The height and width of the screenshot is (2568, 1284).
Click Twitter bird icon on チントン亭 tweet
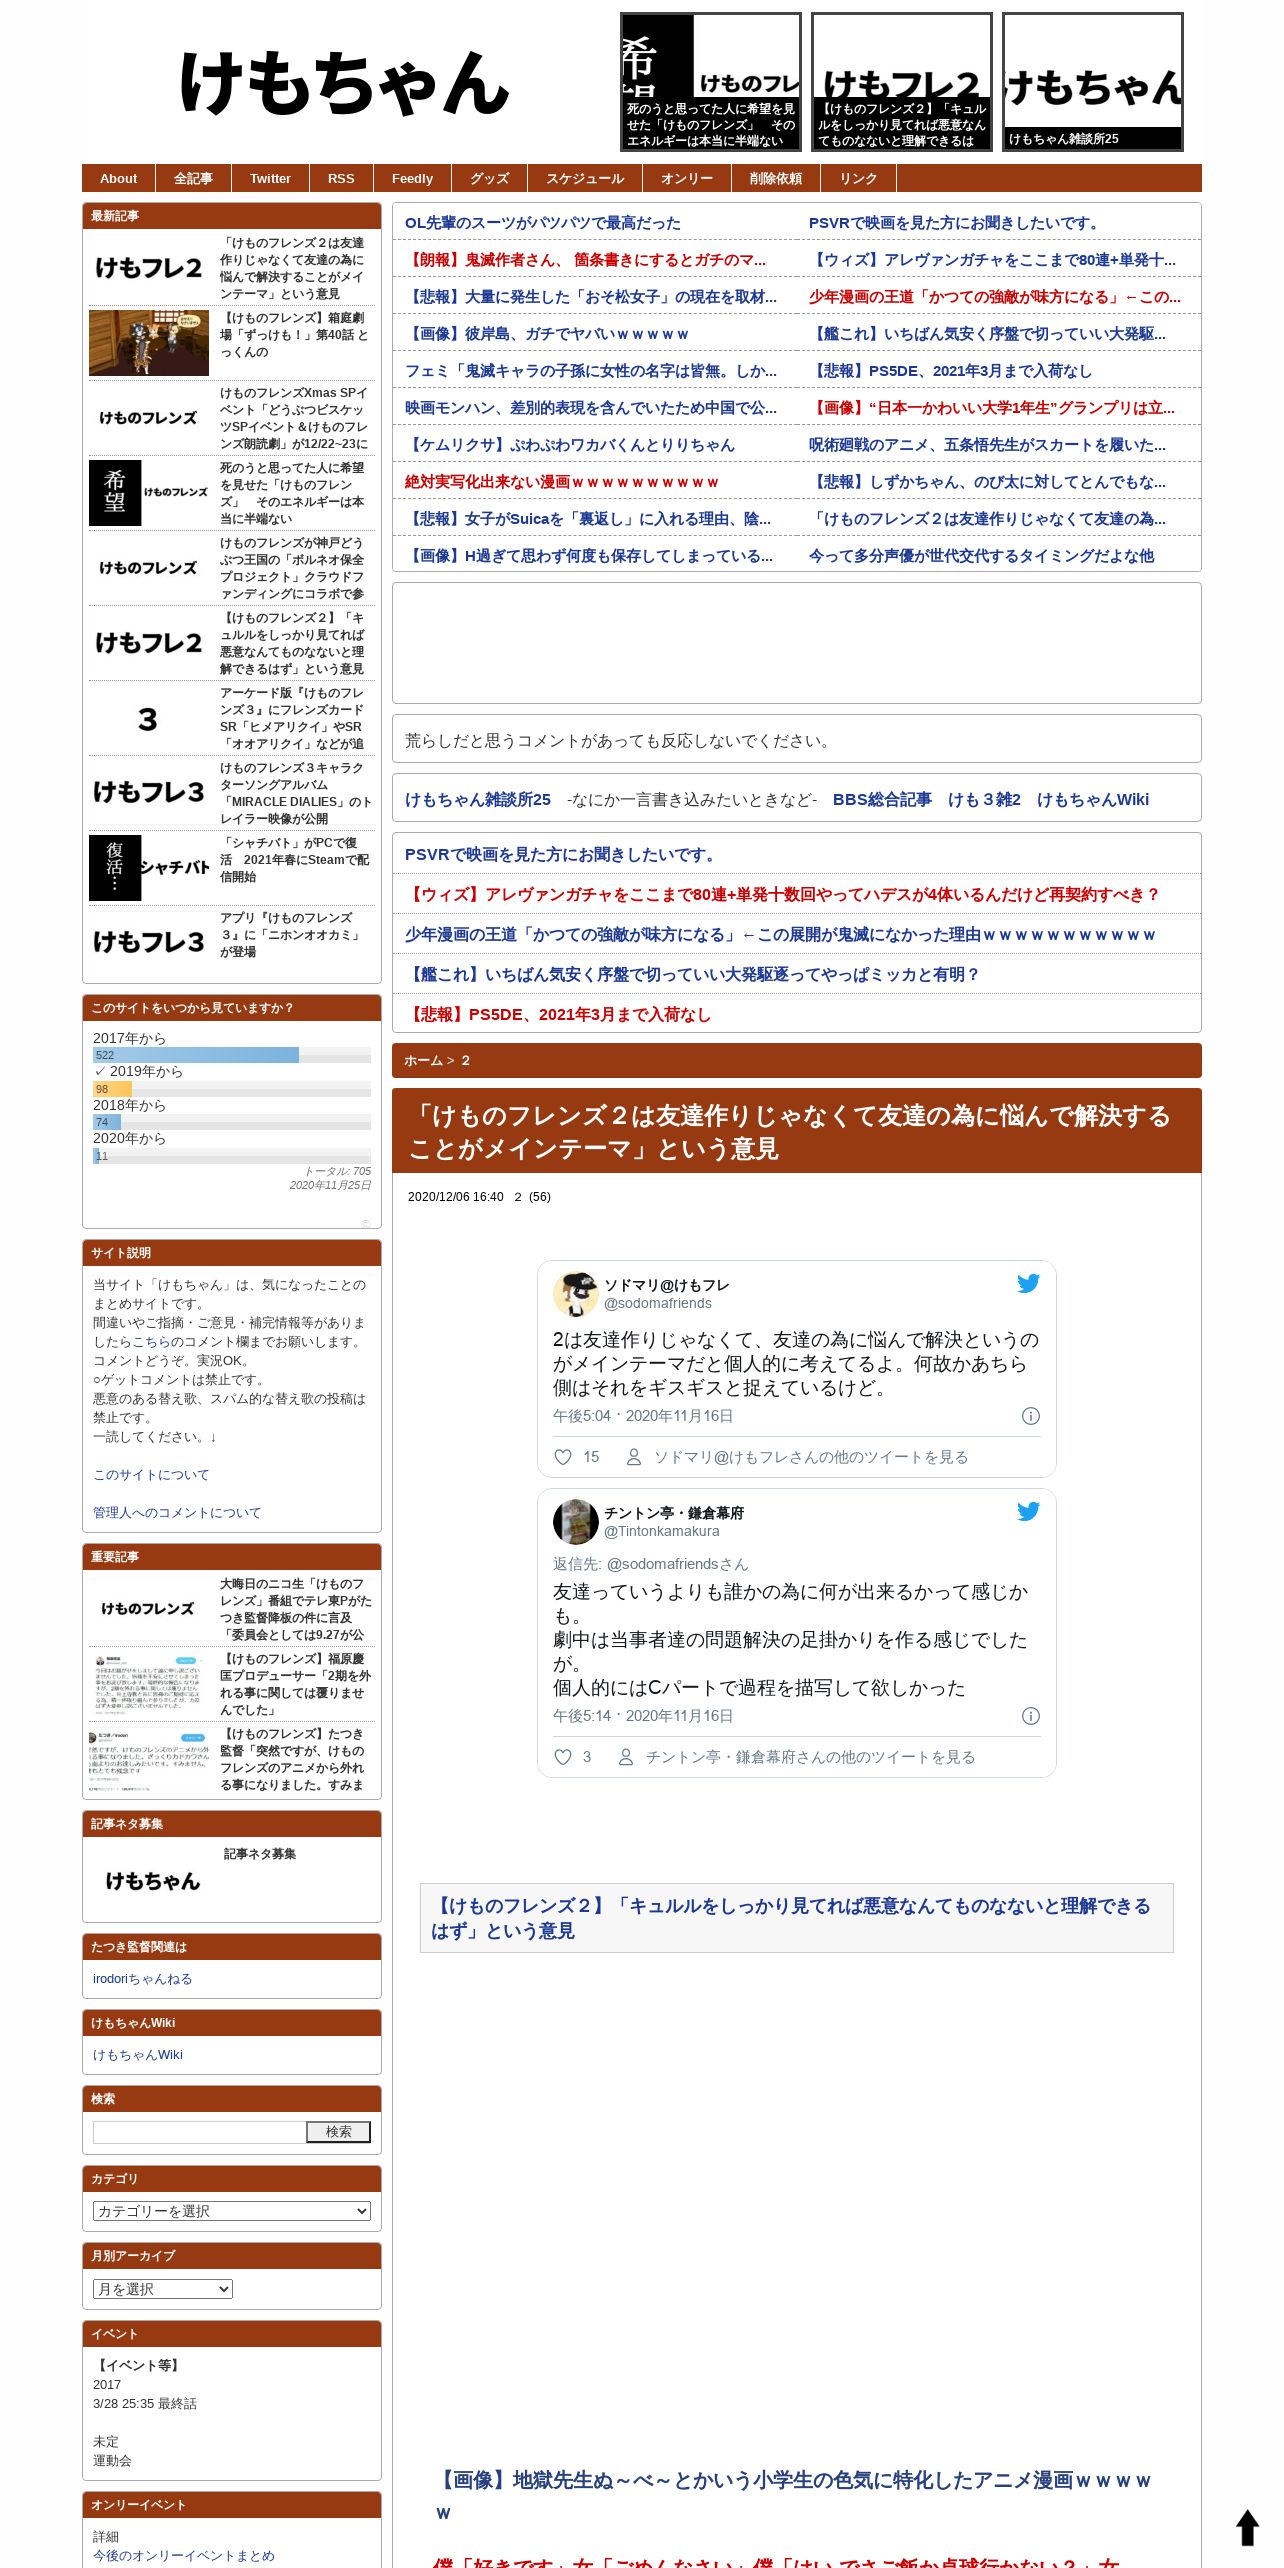[x=1028, y=1512]
